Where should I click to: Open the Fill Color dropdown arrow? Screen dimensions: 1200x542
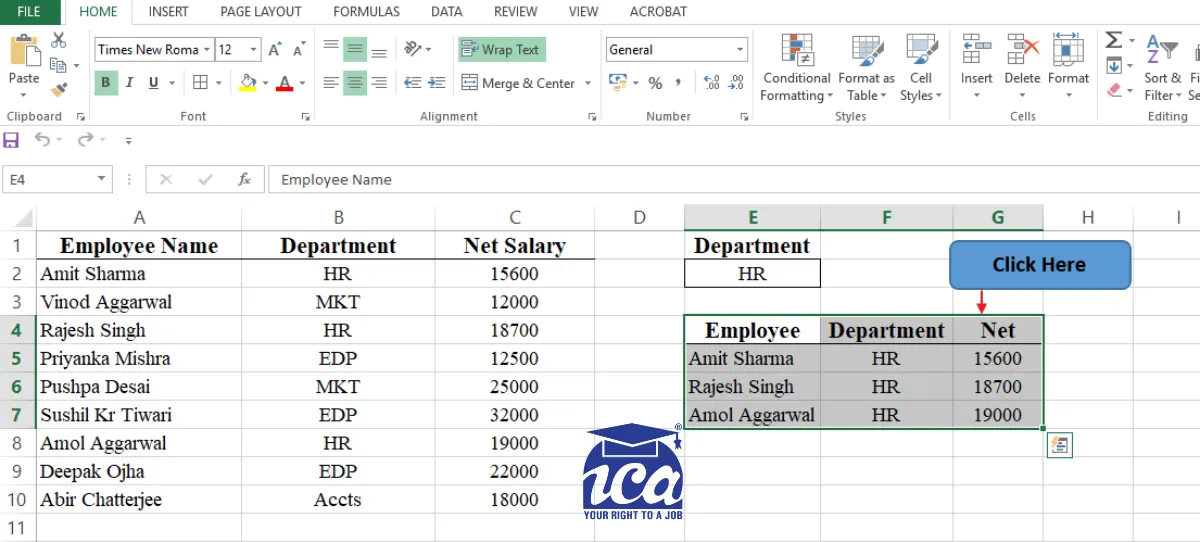pyautogui.click(x=266, y=84)
